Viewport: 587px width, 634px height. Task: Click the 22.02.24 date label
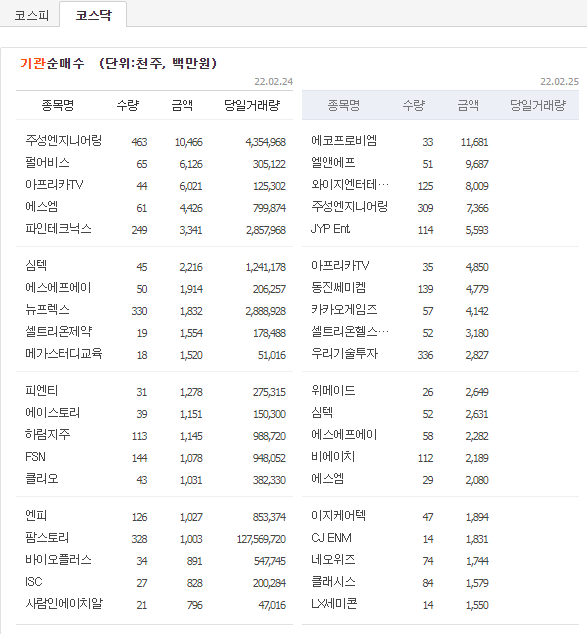tap(273, 81)
